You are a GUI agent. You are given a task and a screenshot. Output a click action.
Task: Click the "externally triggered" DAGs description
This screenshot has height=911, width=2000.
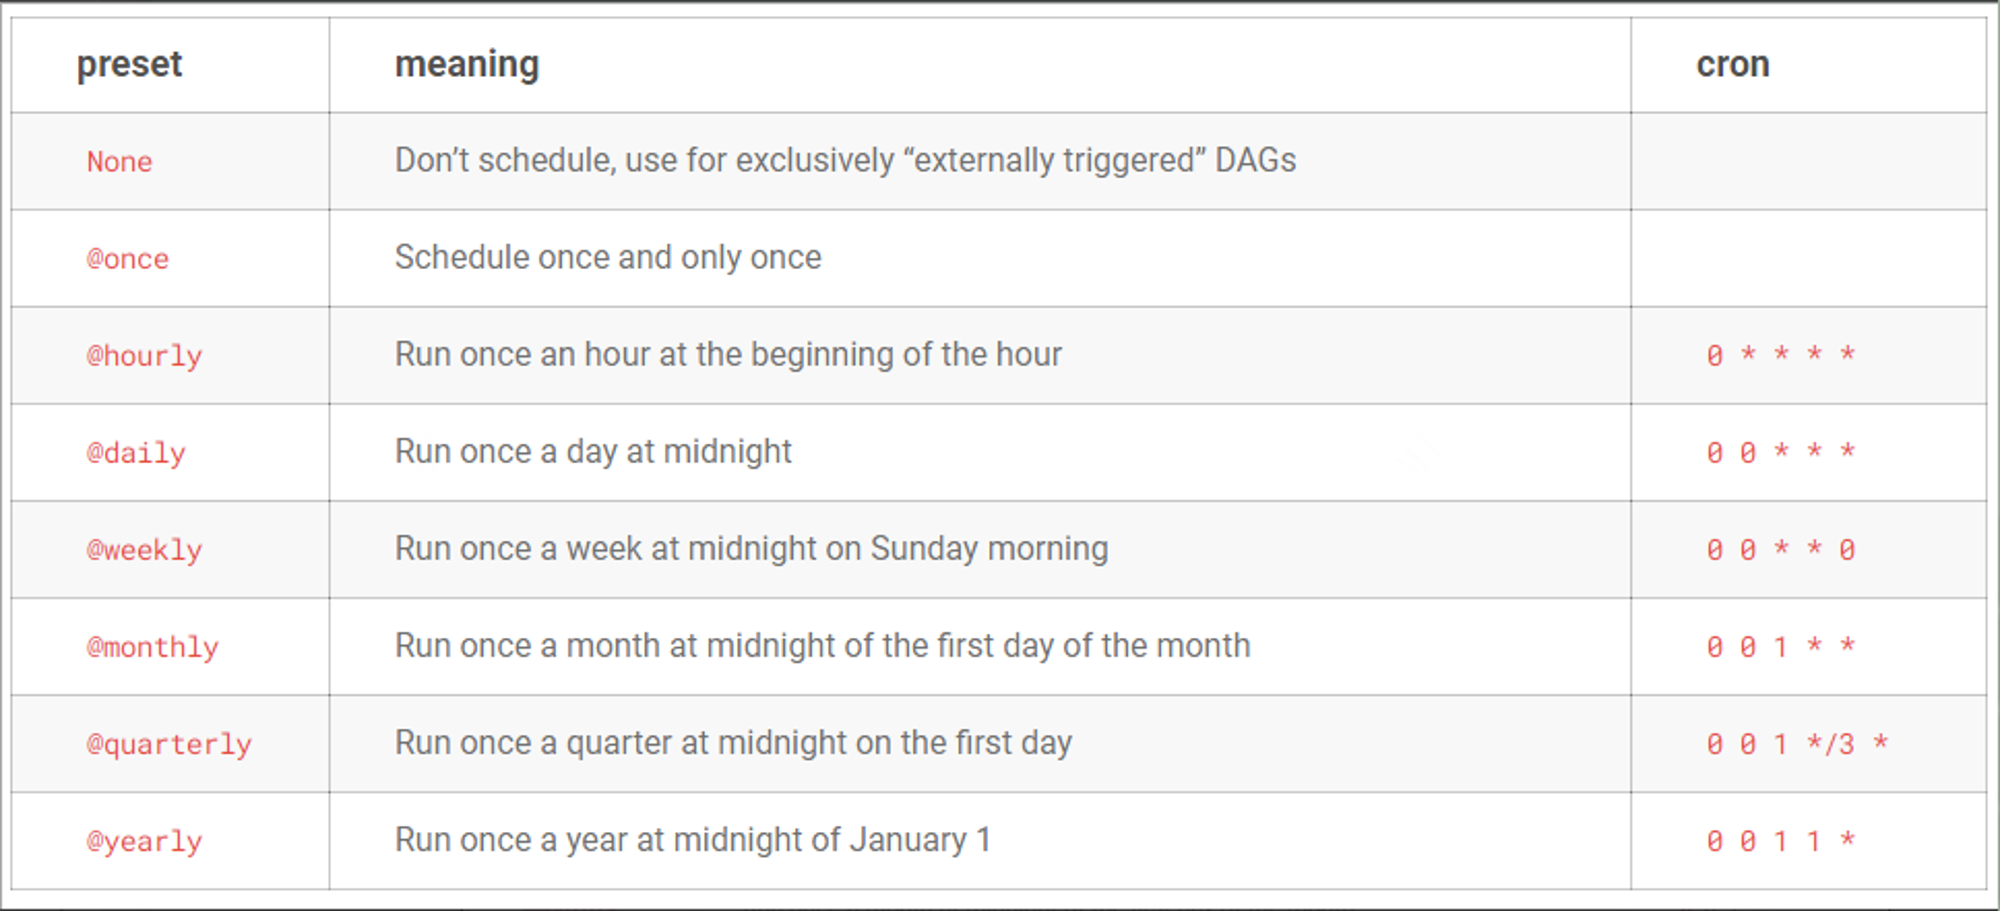[x=845, y=160]
